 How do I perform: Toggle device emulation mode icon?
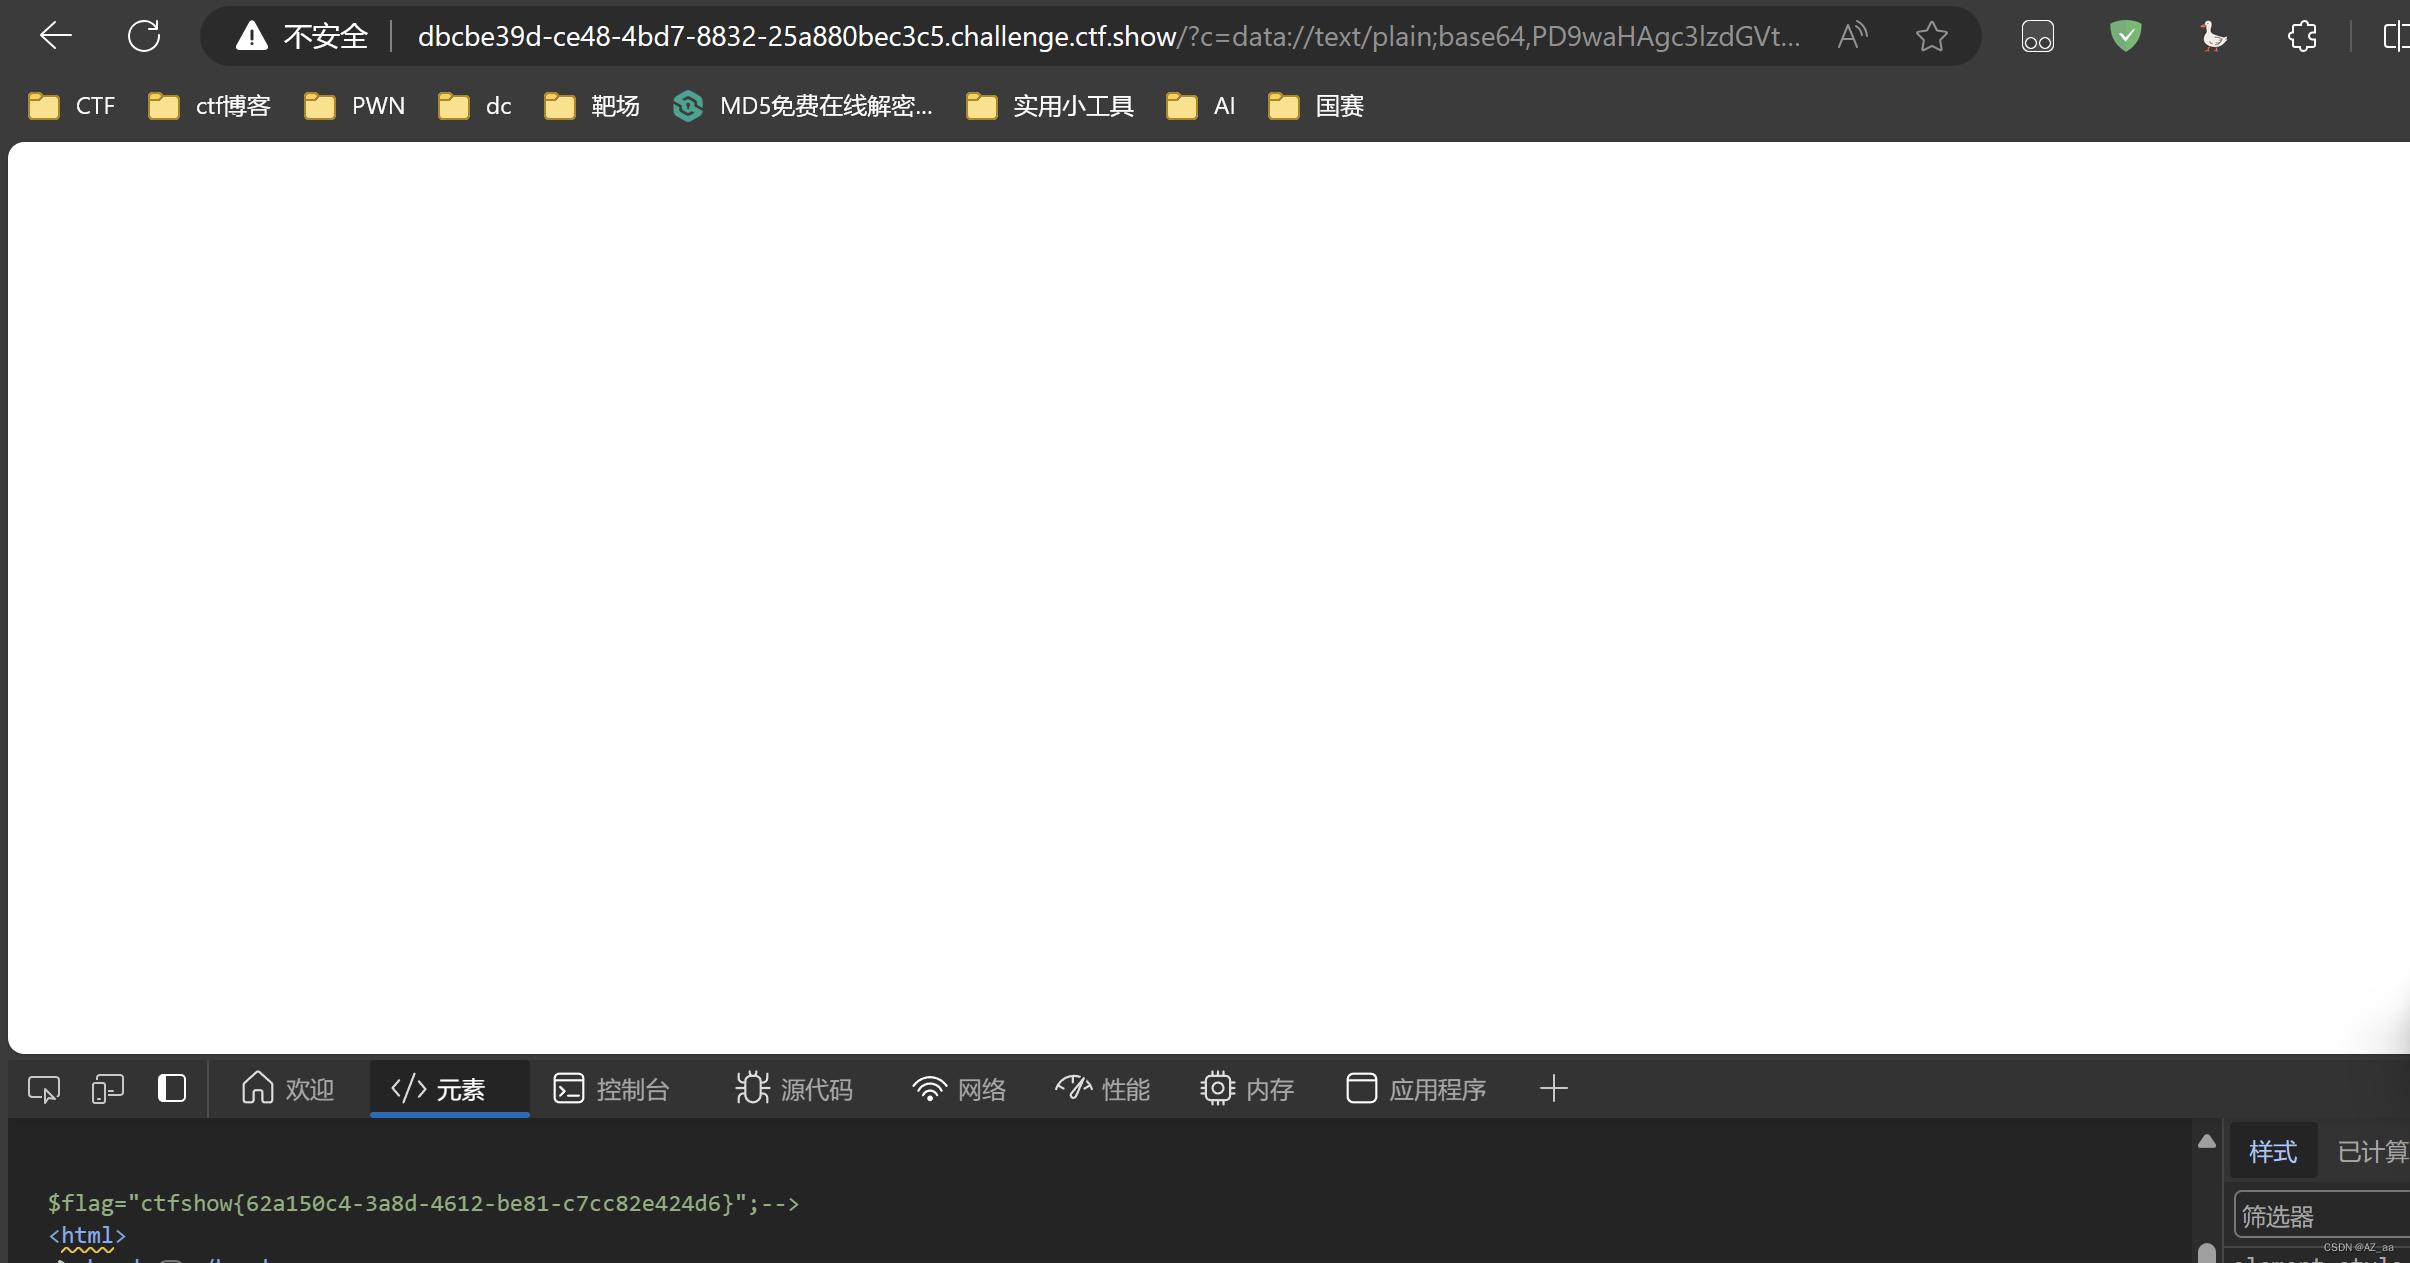[x=107, y=1088]
